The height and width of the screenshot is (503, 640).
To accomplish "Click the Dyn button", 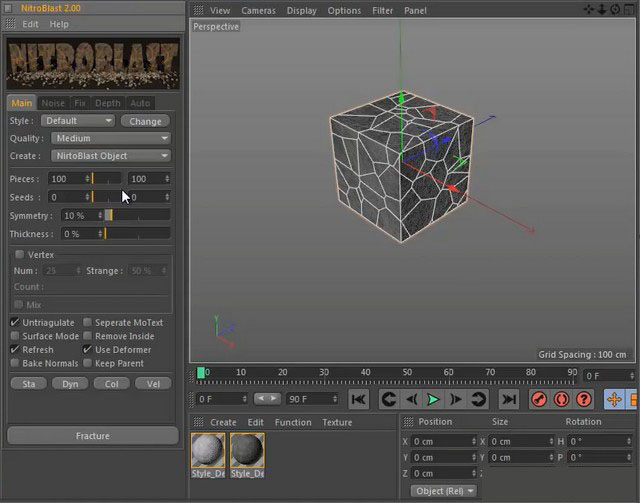I will 70,384.
